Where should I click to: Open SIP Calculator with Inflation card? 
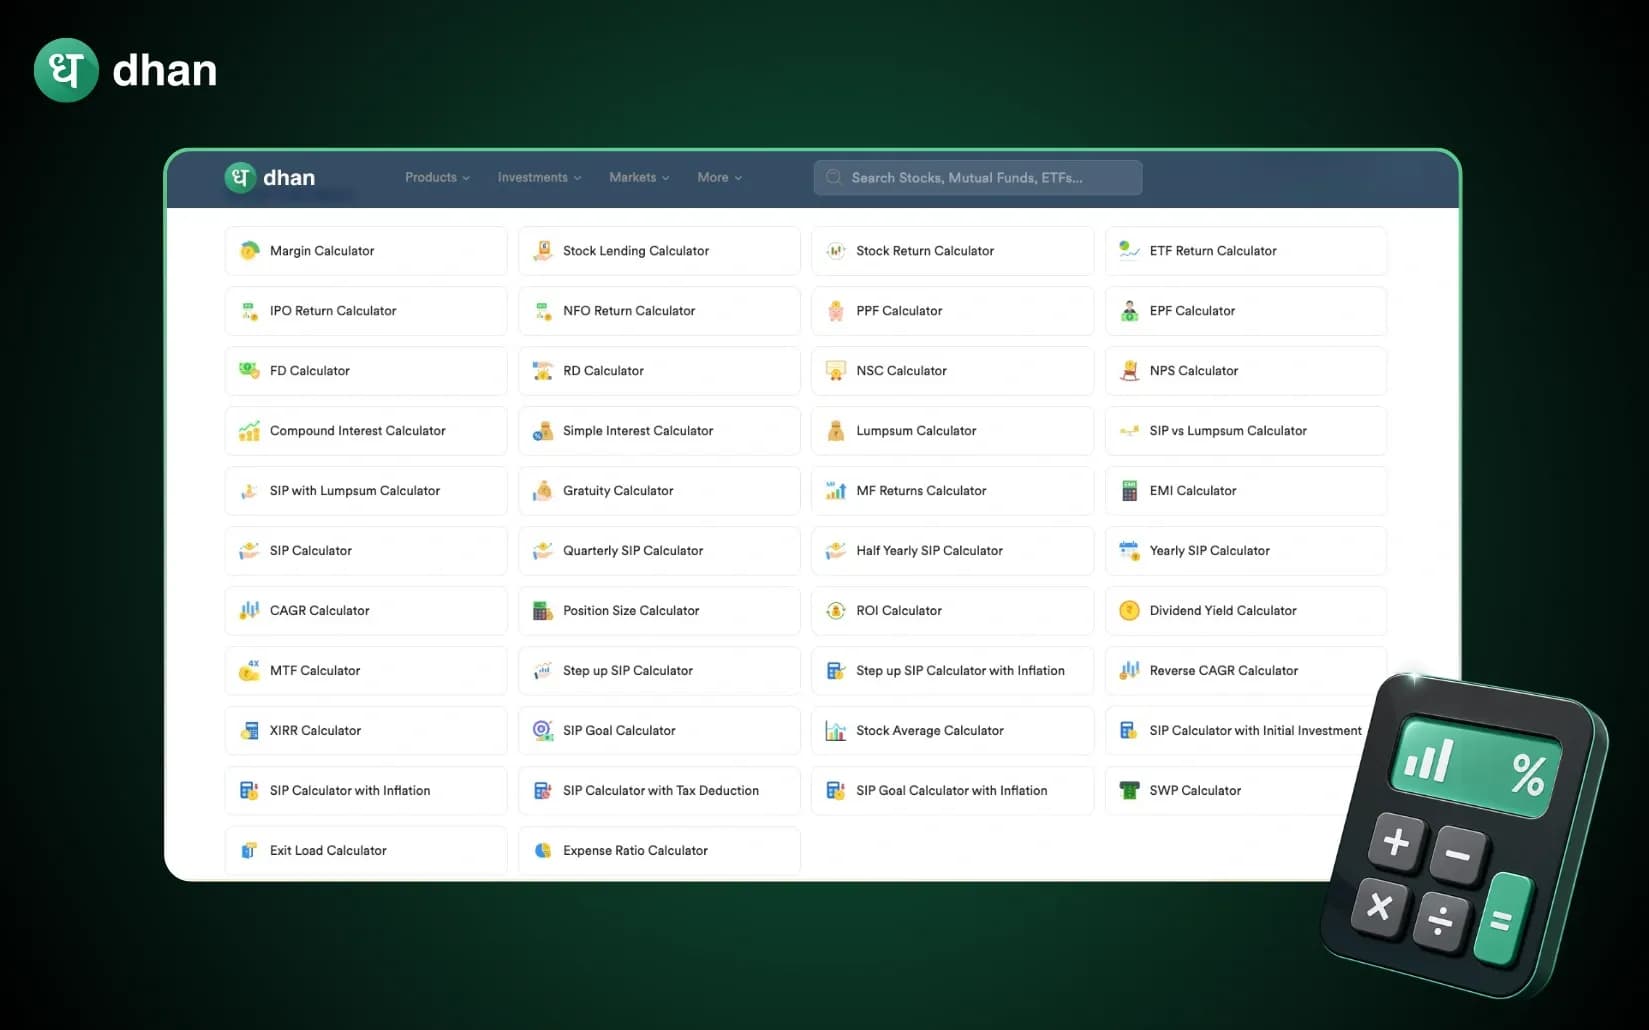366,791
